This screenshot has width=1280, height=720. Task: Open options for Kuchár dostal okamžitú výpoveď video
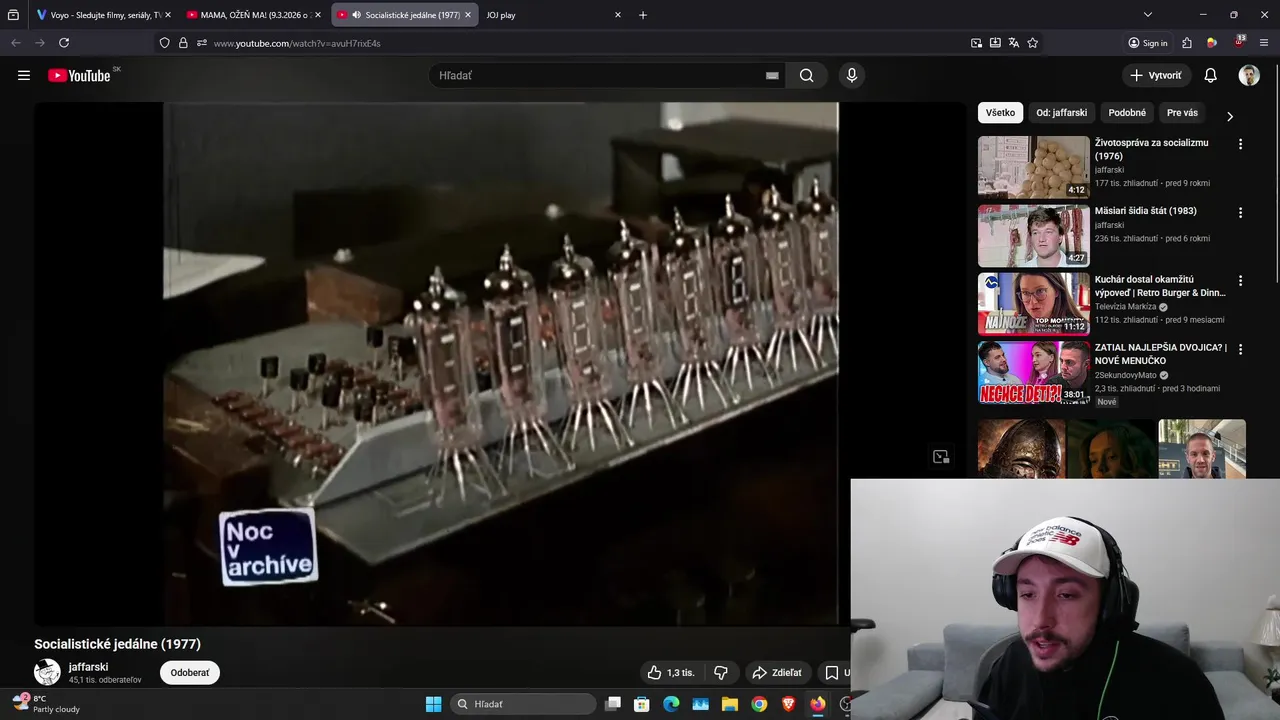coord(1240,281)
